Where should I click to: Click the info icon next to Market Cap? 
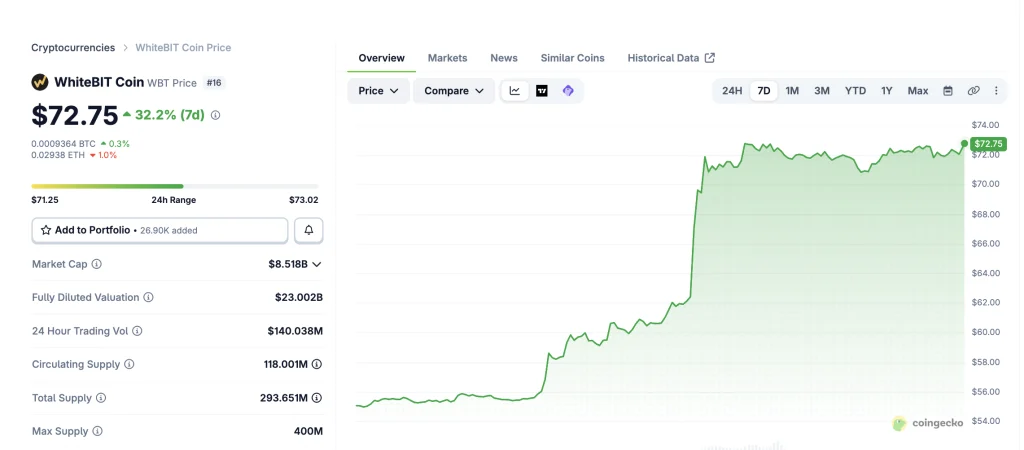coord(97,264)
